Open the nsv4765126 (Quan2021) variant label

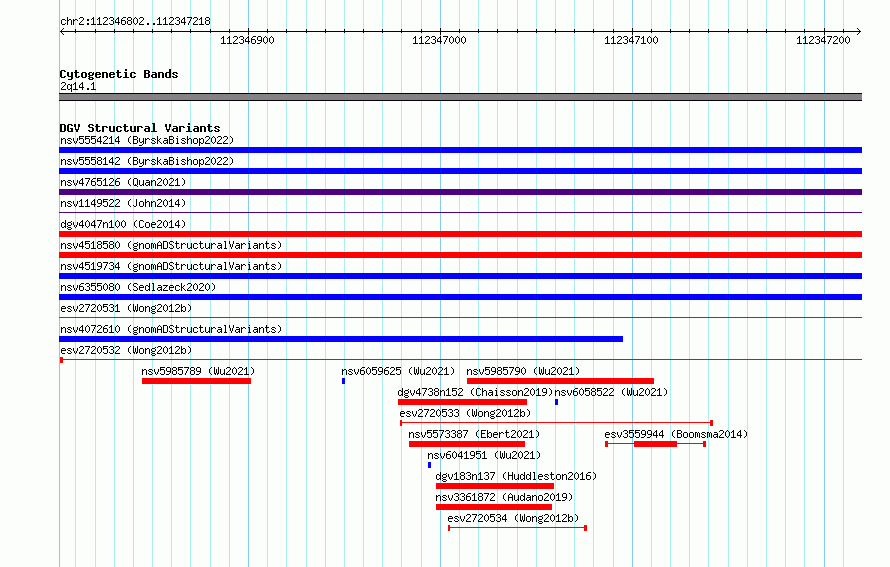pyautogui.click(x=123, y=182)
